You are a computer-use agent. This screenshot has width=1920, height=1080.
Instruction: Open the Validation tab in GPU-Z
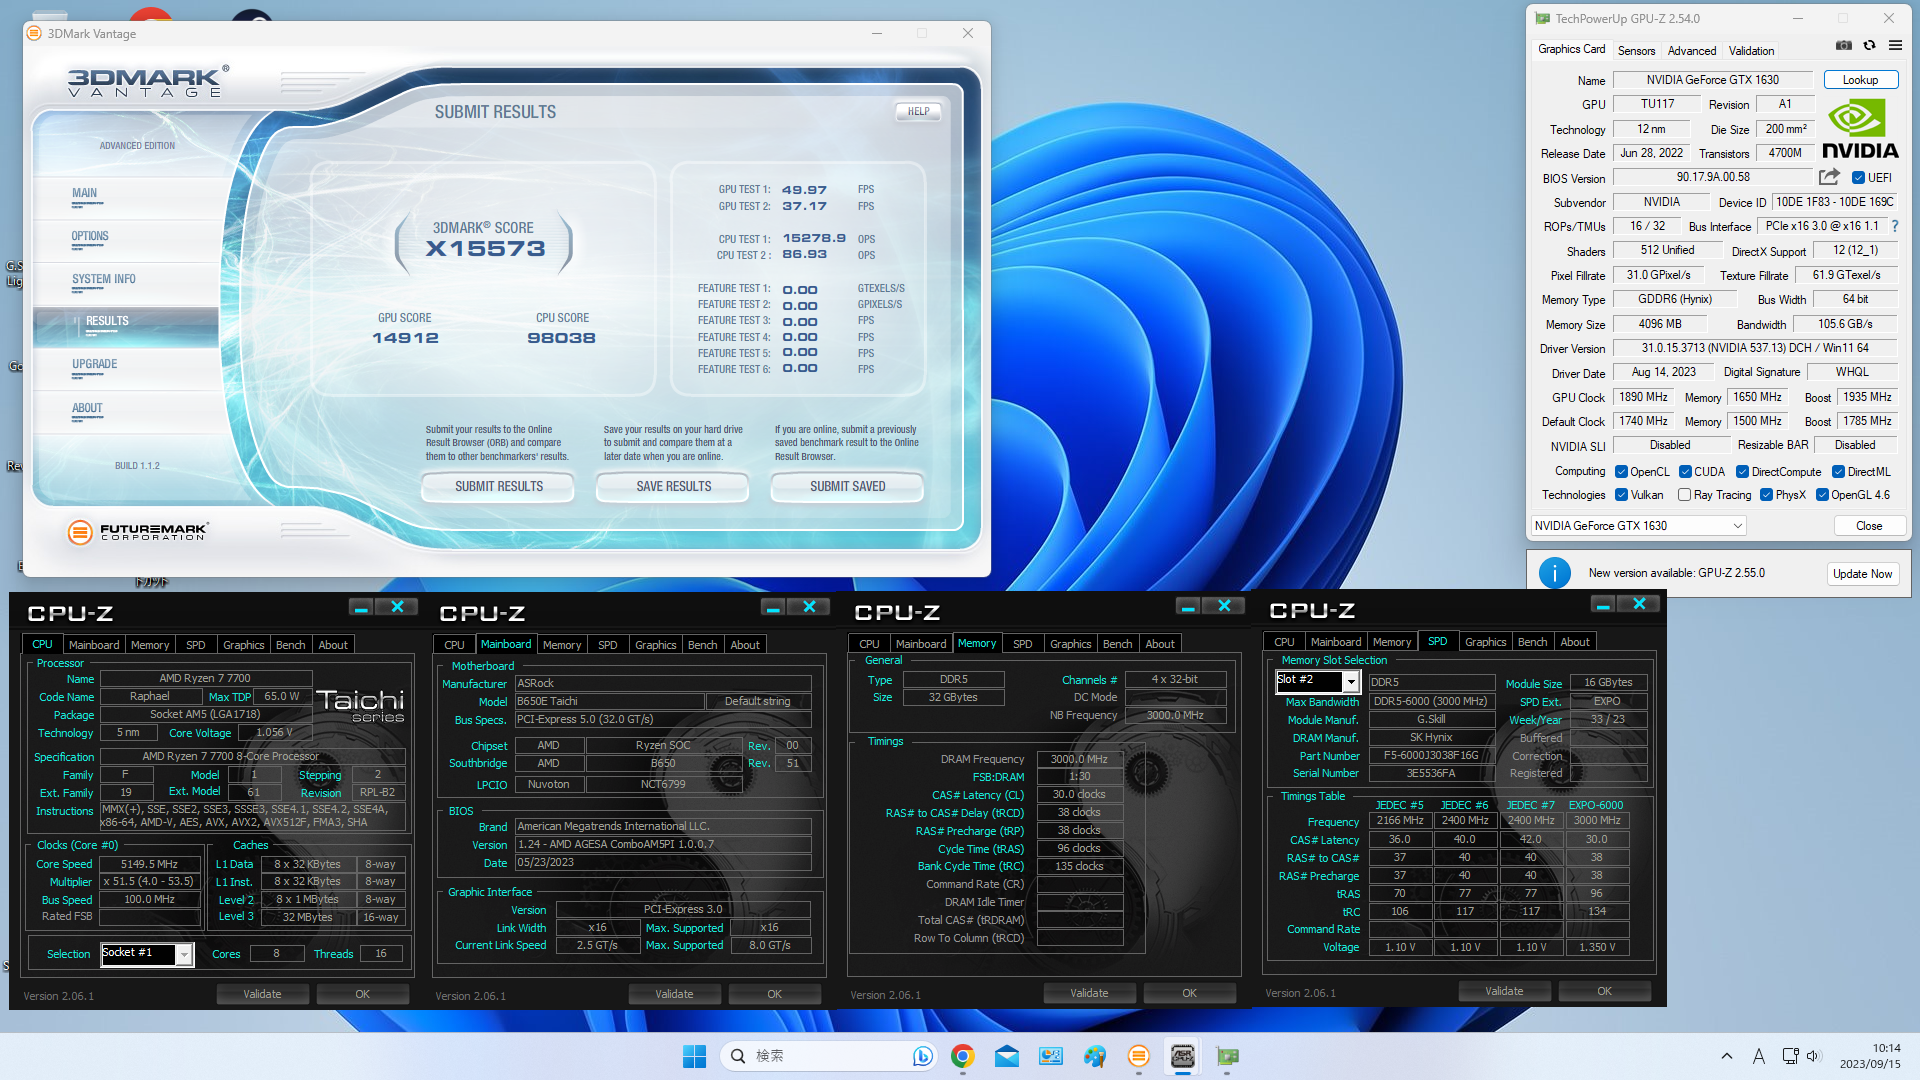pyautogui.click(x=1751, y=50)
